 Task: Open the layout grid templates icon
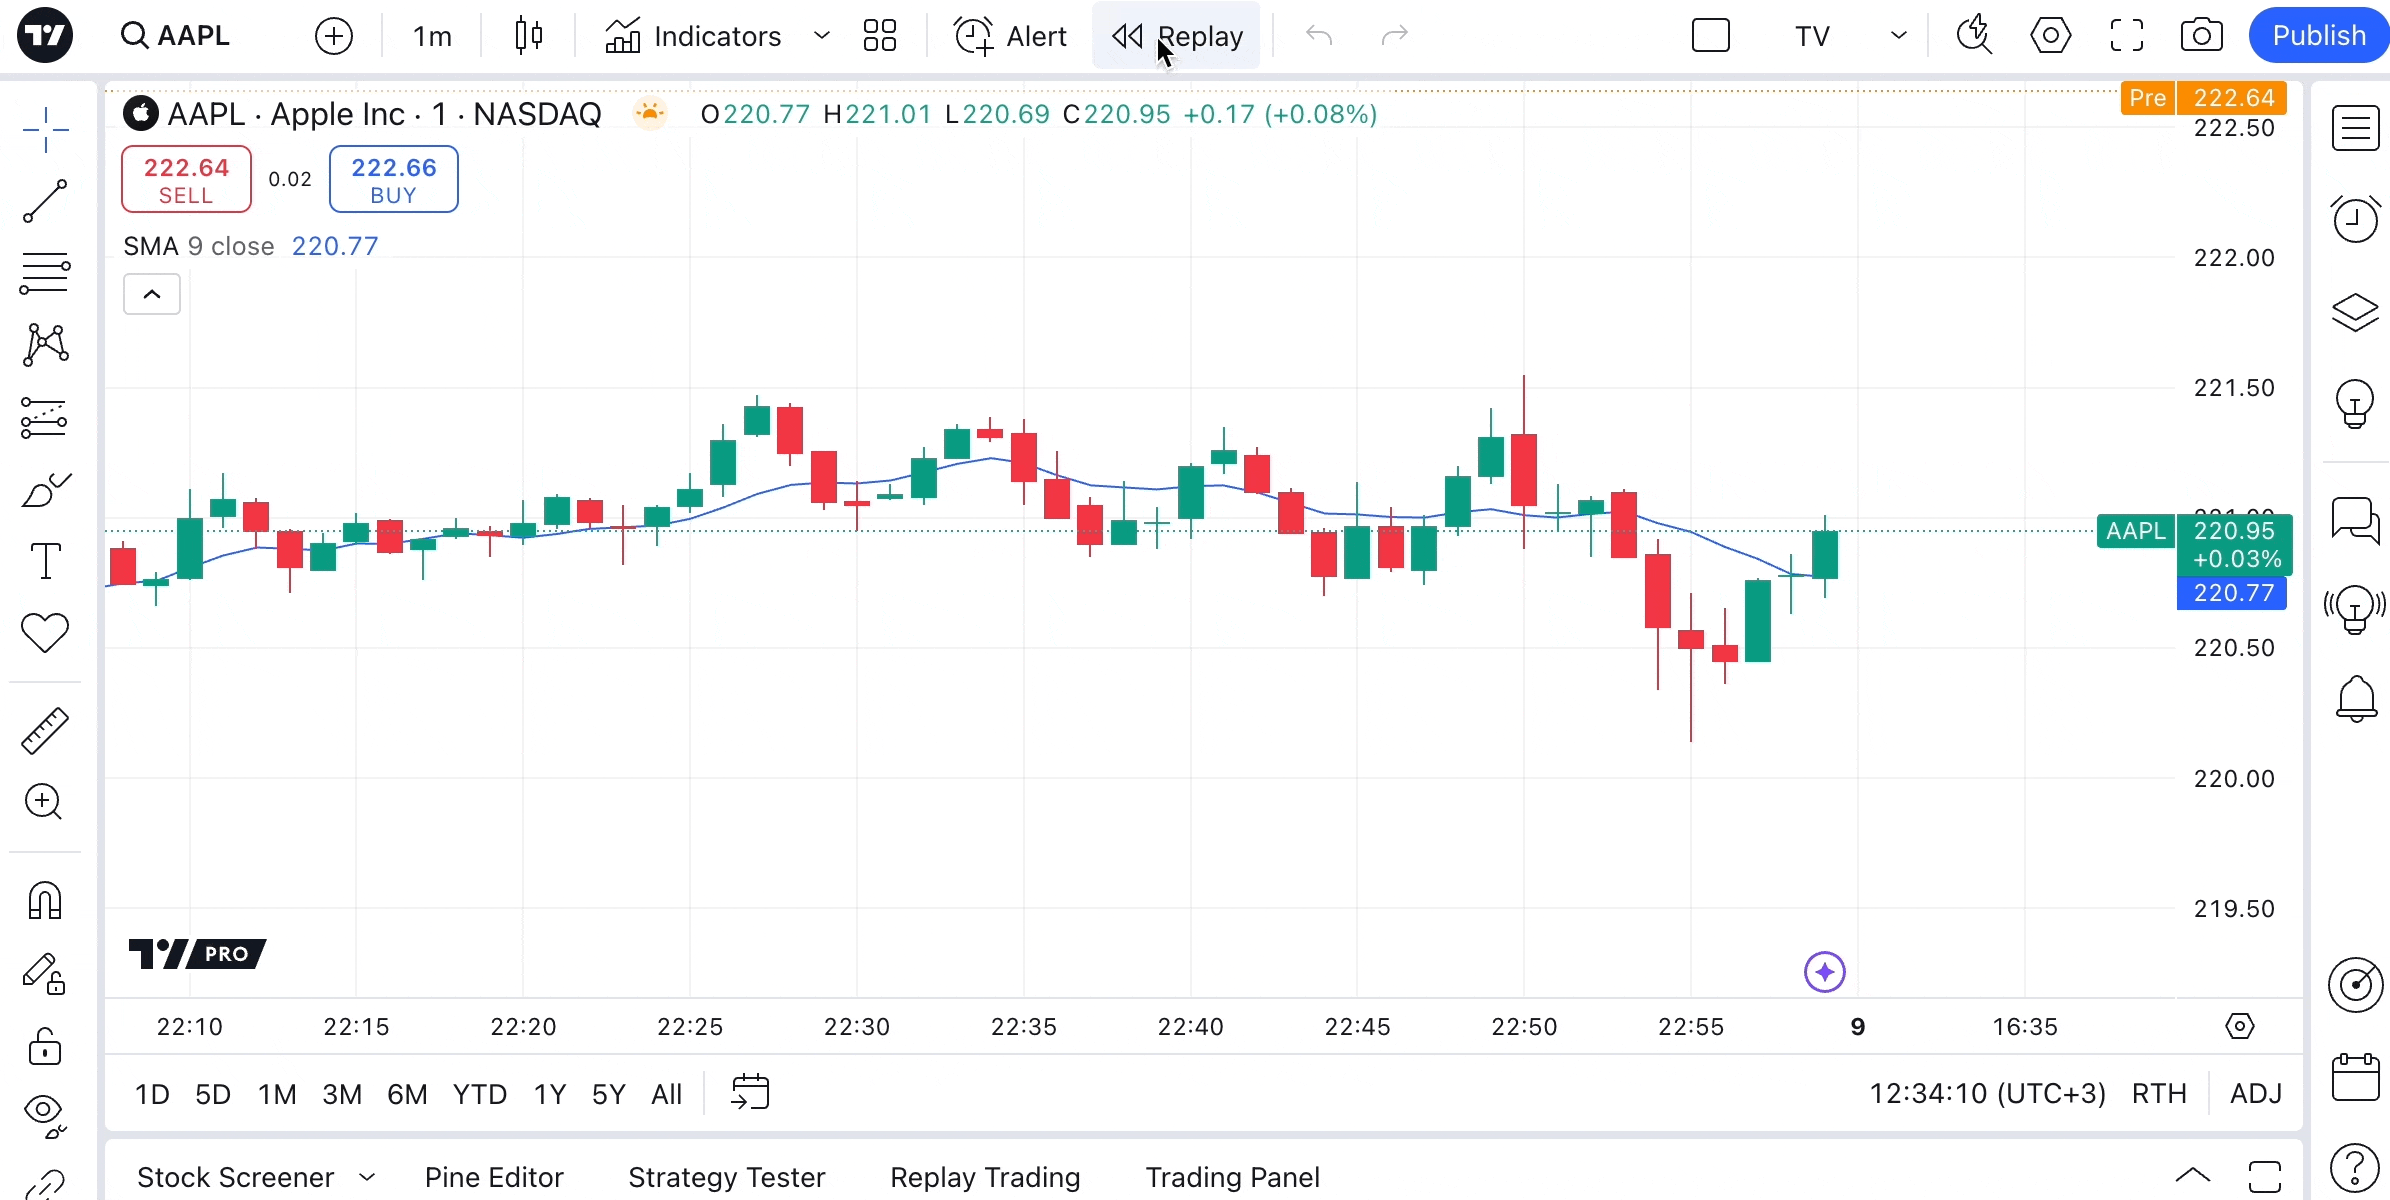click(x=880, y=36)
